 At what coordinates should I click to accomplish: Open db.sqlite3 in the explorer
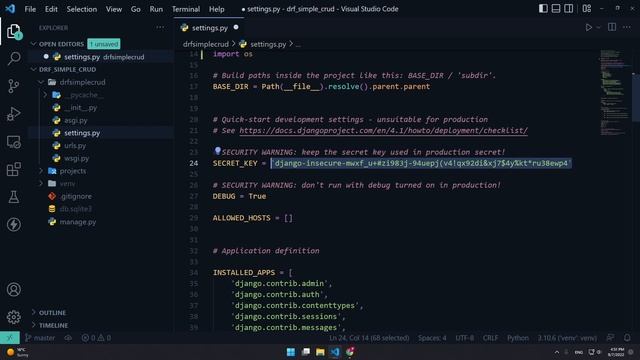point(76,209)
